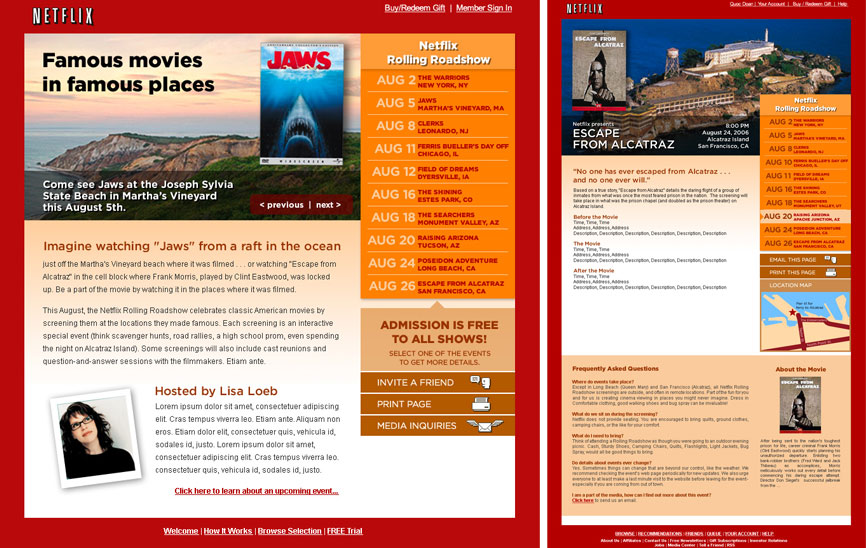This screenshot has width=866, height=548.
Task: Click the printer icon beside Print Page
Action: point(480,403)
